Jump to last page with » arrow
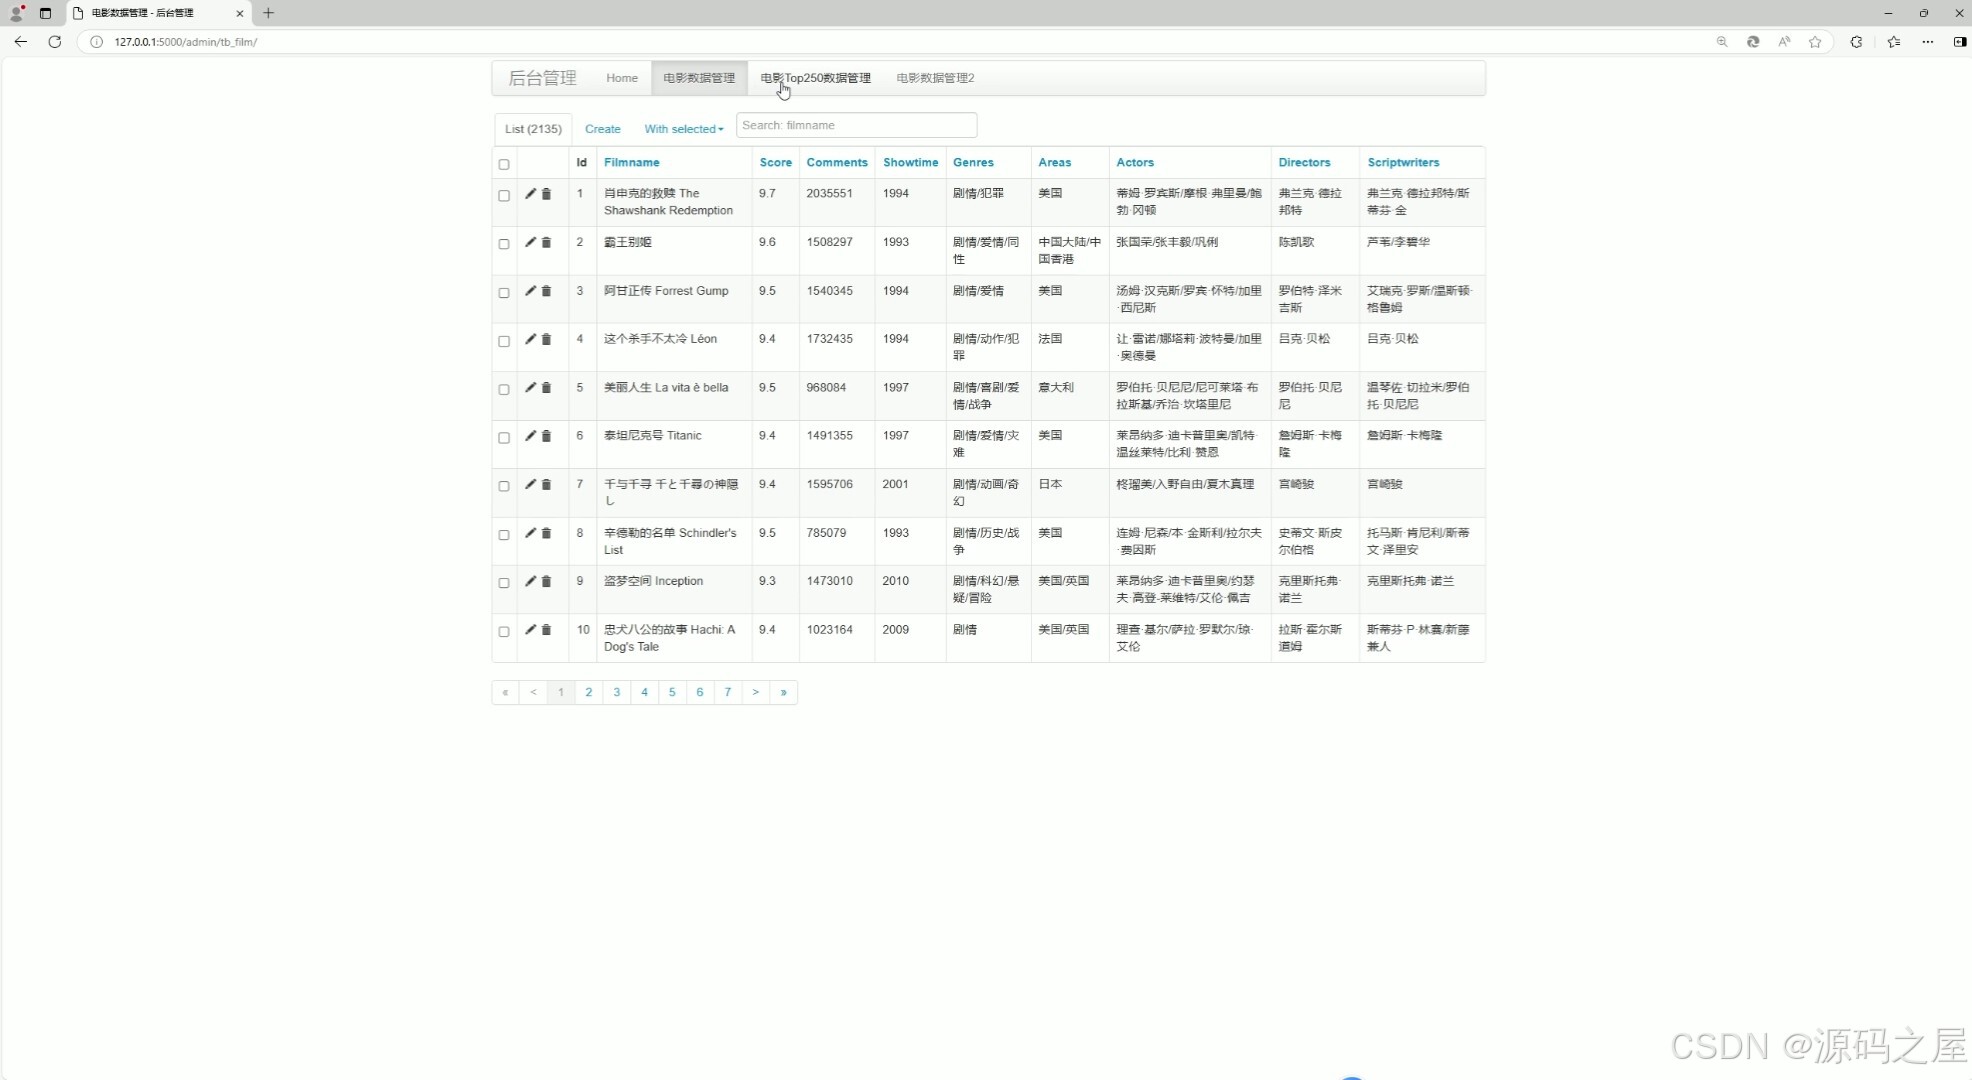Screen dimensions: 1972x1080 (x=783, y=692)
